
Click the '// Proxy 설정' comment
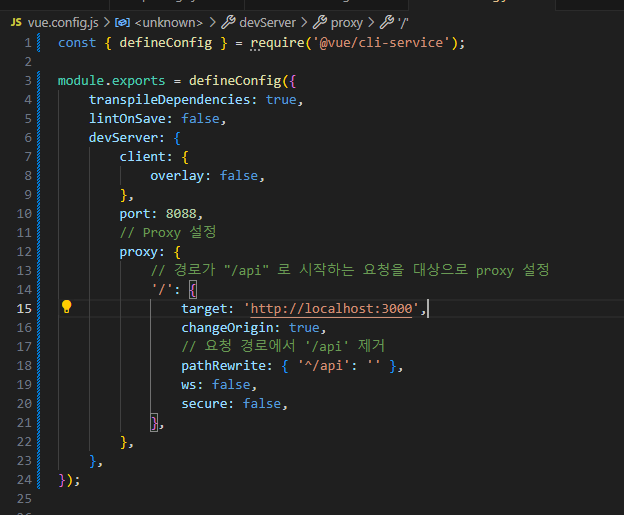[x=168, y=232]
